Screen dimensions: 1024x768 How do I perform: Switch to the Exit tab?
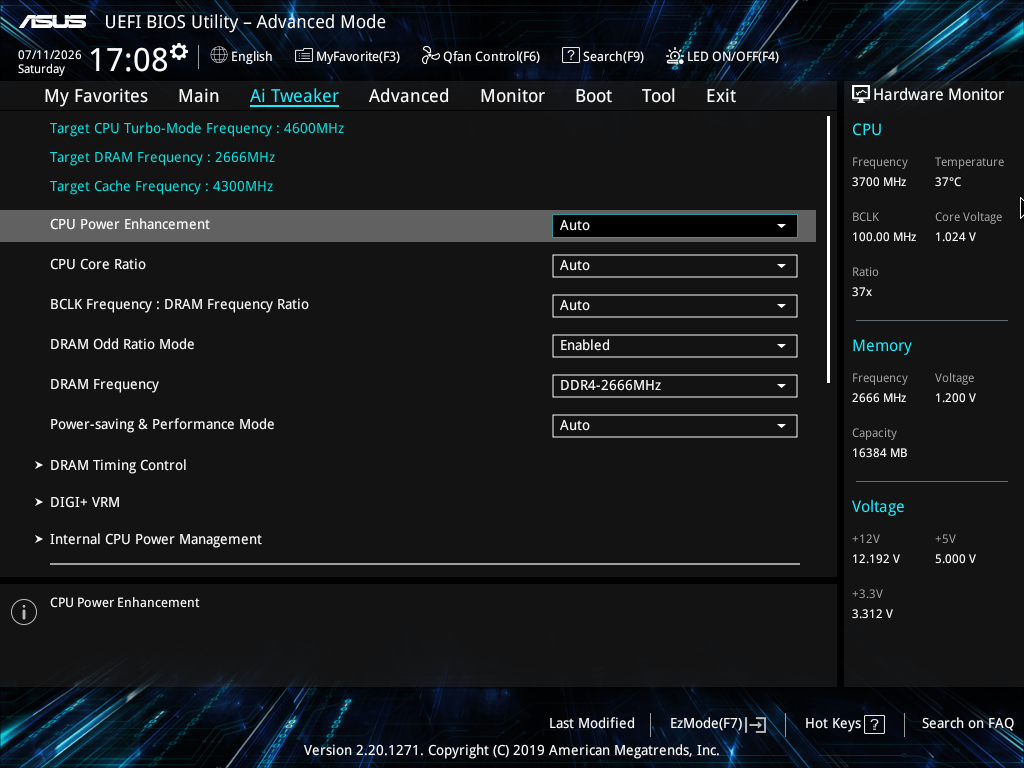coord(721,96)
